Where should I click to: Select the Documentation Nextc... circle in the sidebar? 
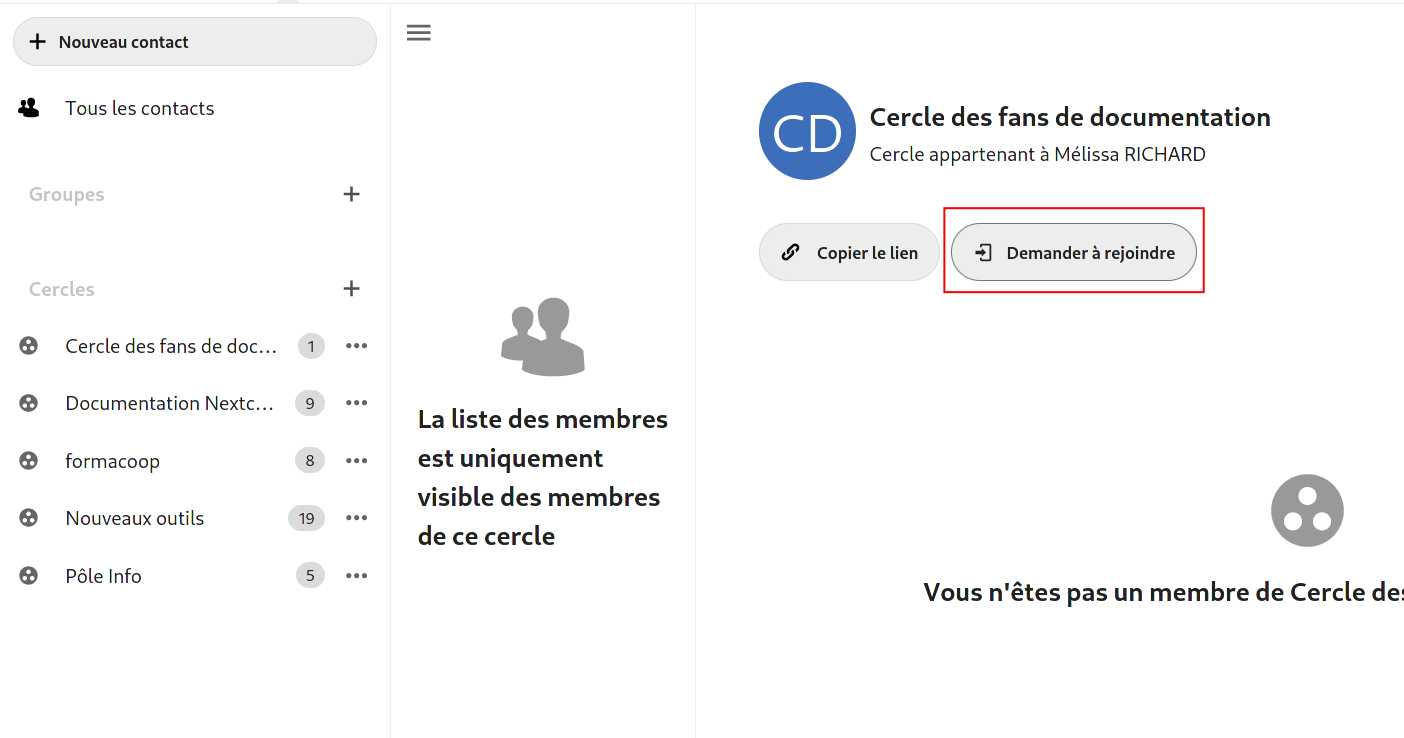pos(170,402)
